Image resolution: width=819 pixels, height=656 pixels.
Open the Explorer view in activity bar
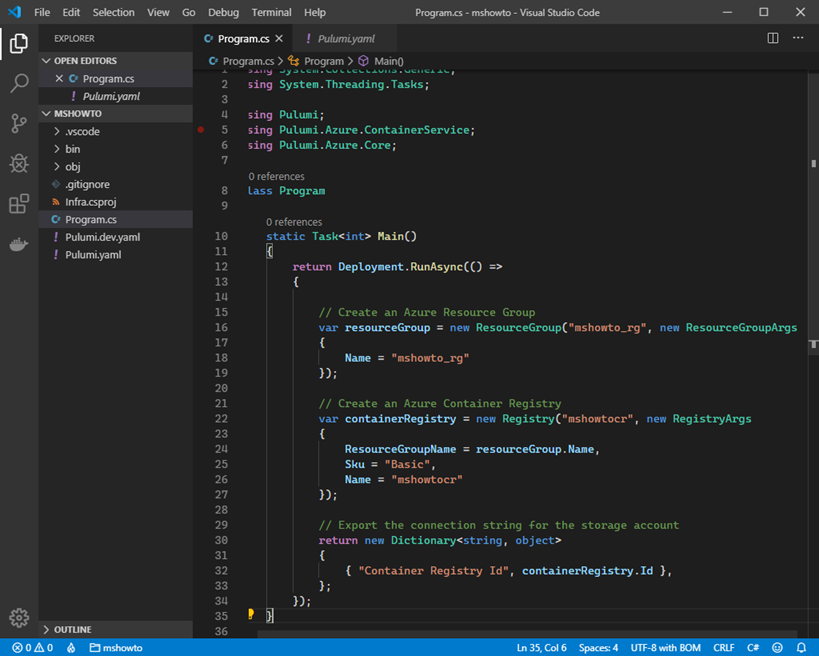(19, 43)
